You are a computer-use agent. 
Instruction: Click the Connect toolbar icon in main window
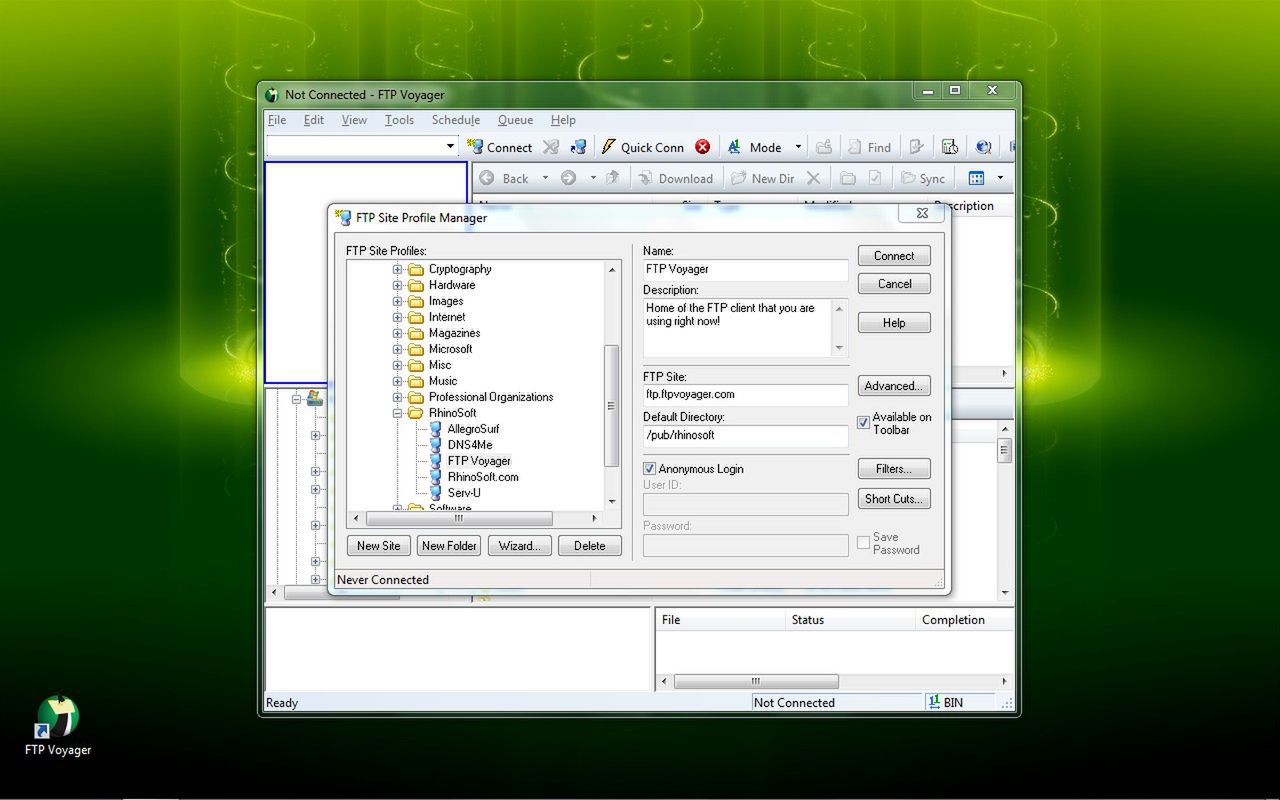click(476, 147)
